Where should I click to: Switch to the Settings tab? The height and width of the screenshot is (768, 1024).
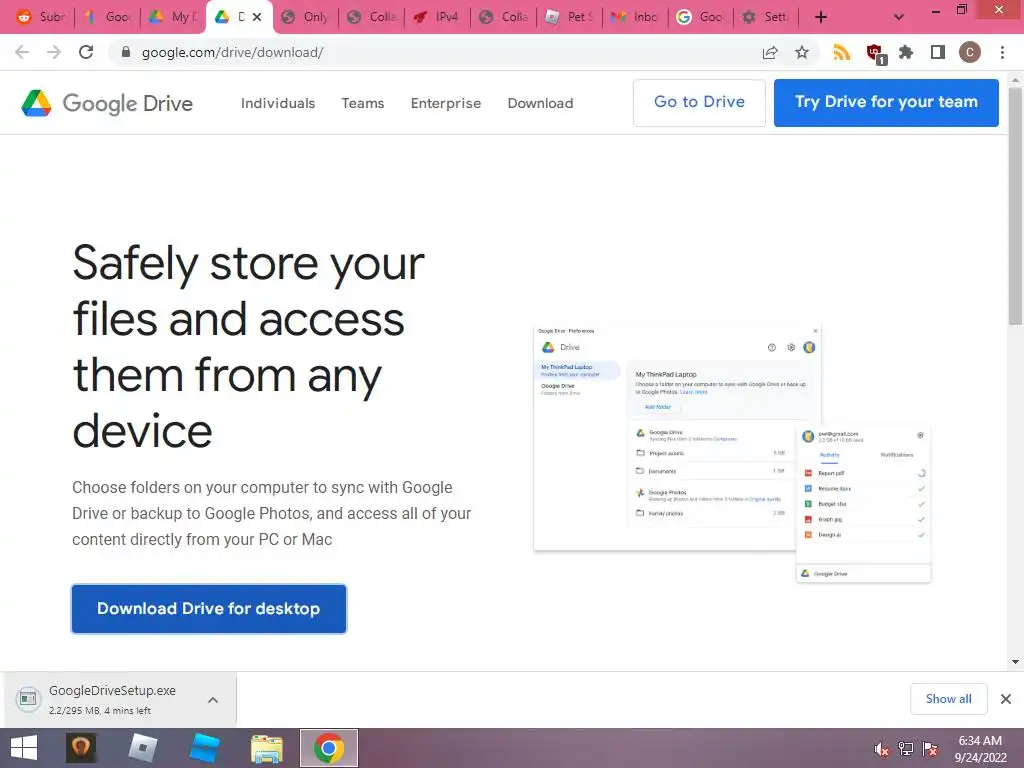[765, 17]
